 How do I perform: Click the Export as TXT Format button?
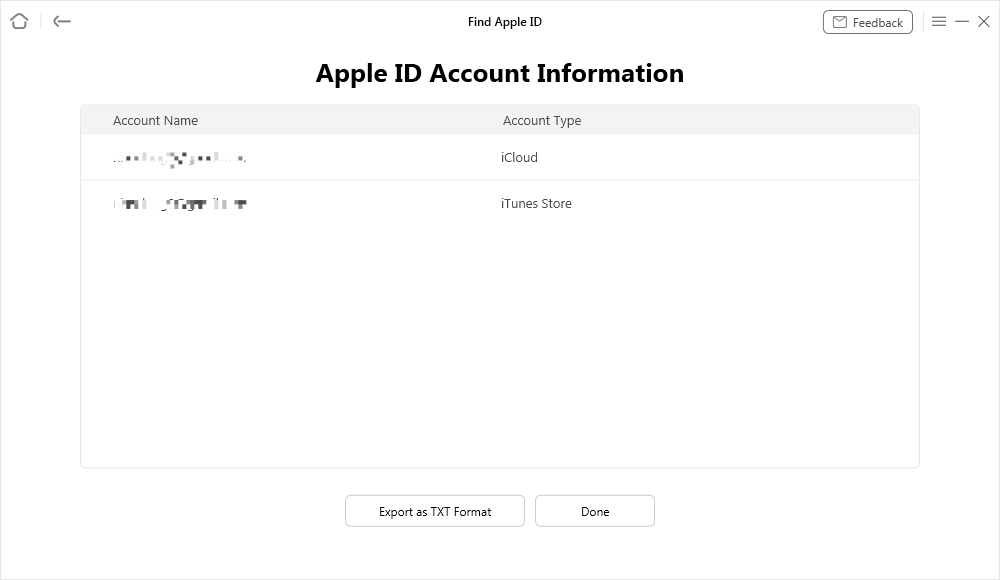tap(434, 511)
